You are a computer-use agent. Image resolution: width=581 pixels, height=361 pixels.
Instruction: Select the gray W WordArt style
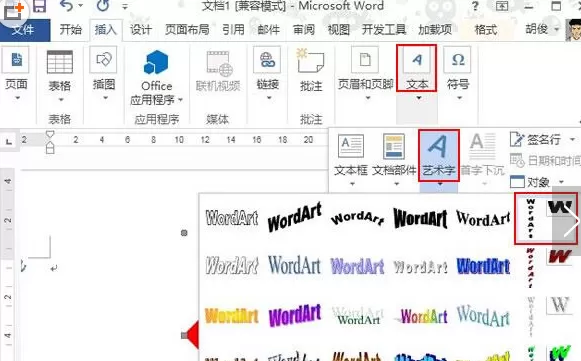(x=560, y=305)
